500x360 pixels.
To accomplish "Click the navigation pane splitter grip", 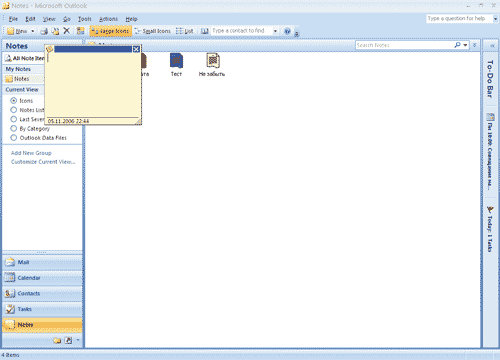I will pyautogui.click(x=42, y=252).
